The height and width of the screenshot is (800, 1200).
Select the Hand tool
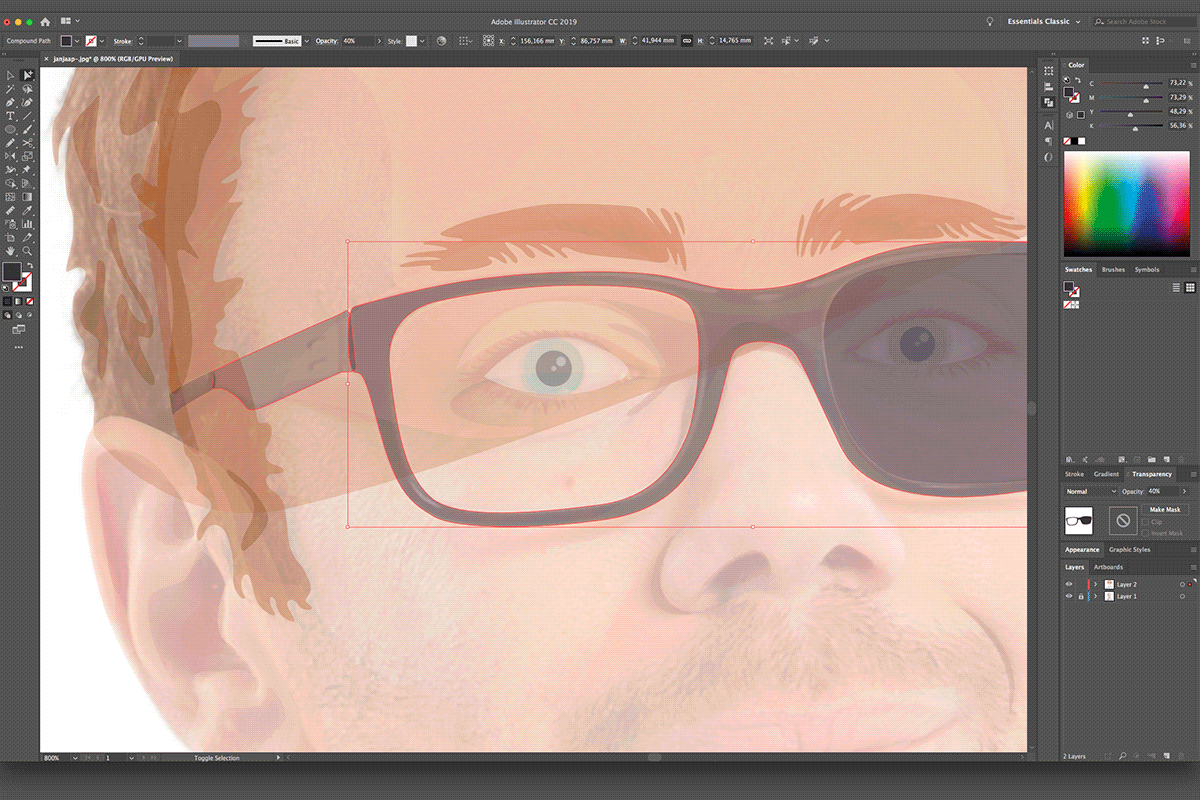(x=10, y=251)
